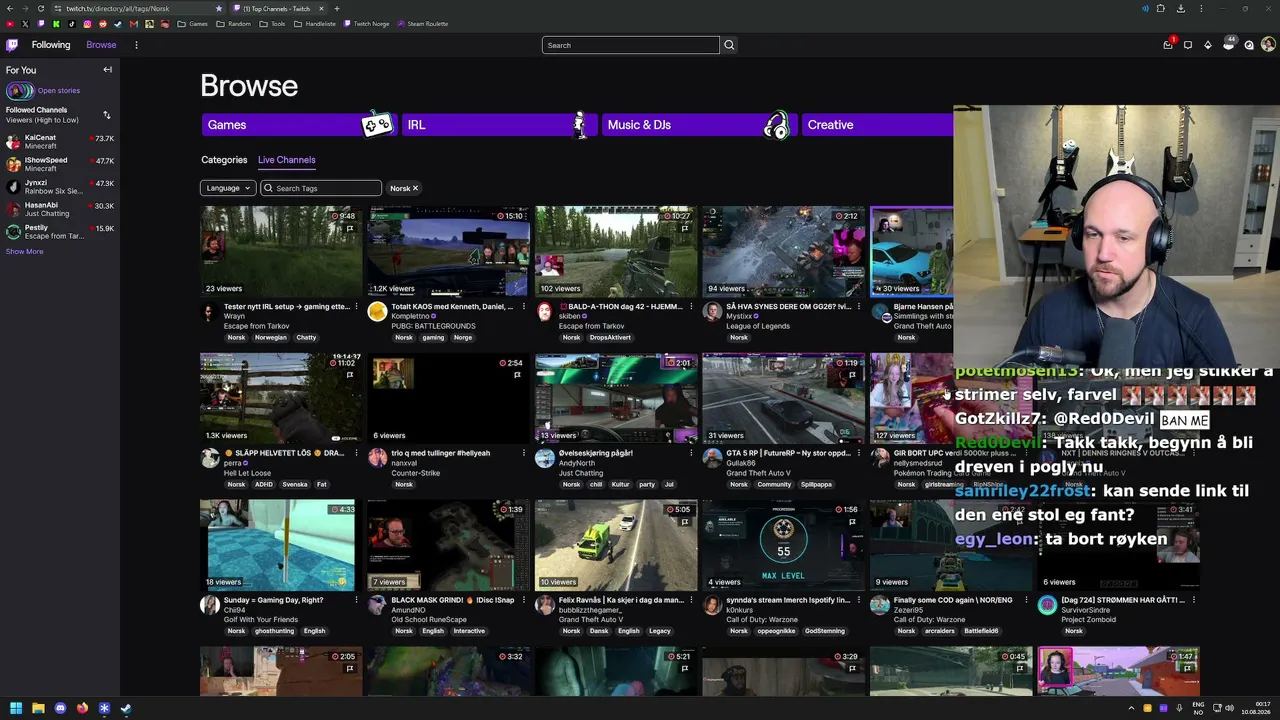
Task: Open the Twitch notifications inbox icon
Action: (x=1168, y=45)
